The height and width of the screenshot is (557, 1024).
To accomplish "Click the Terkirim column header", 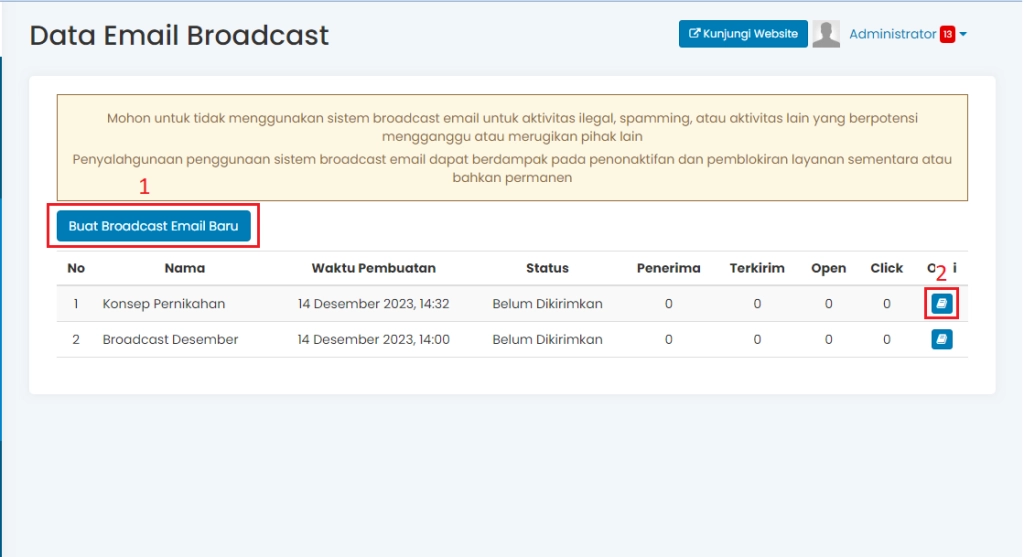I will tap(757, 268).
